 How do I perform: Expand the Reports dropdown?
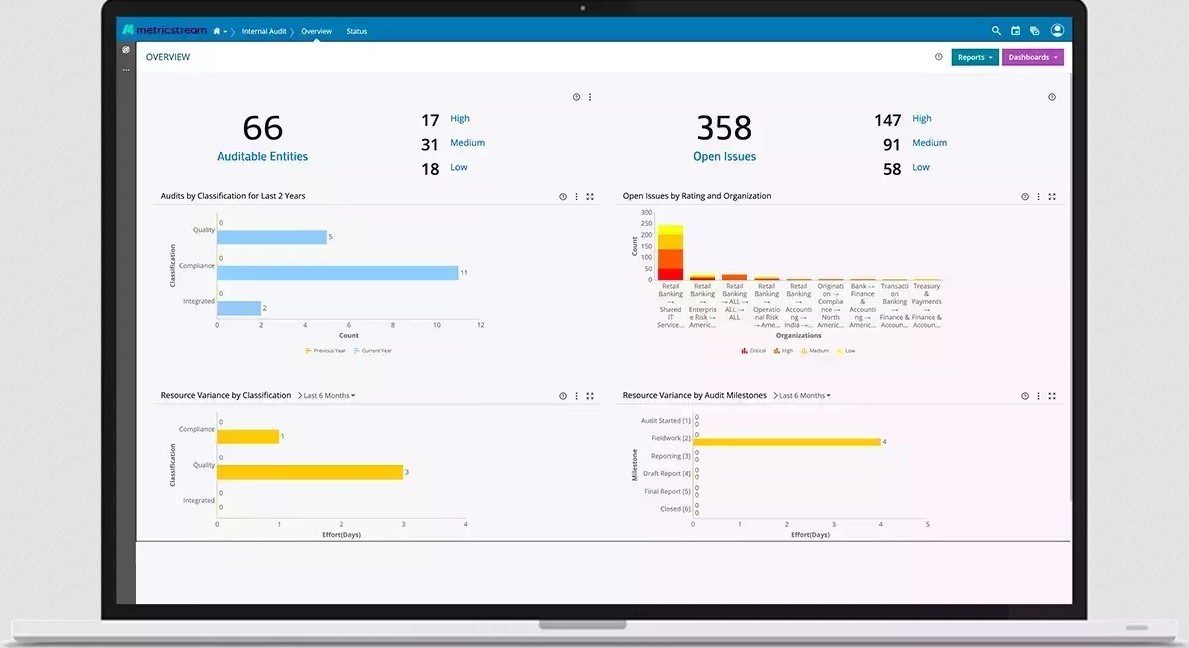click(x=975, y=57)
